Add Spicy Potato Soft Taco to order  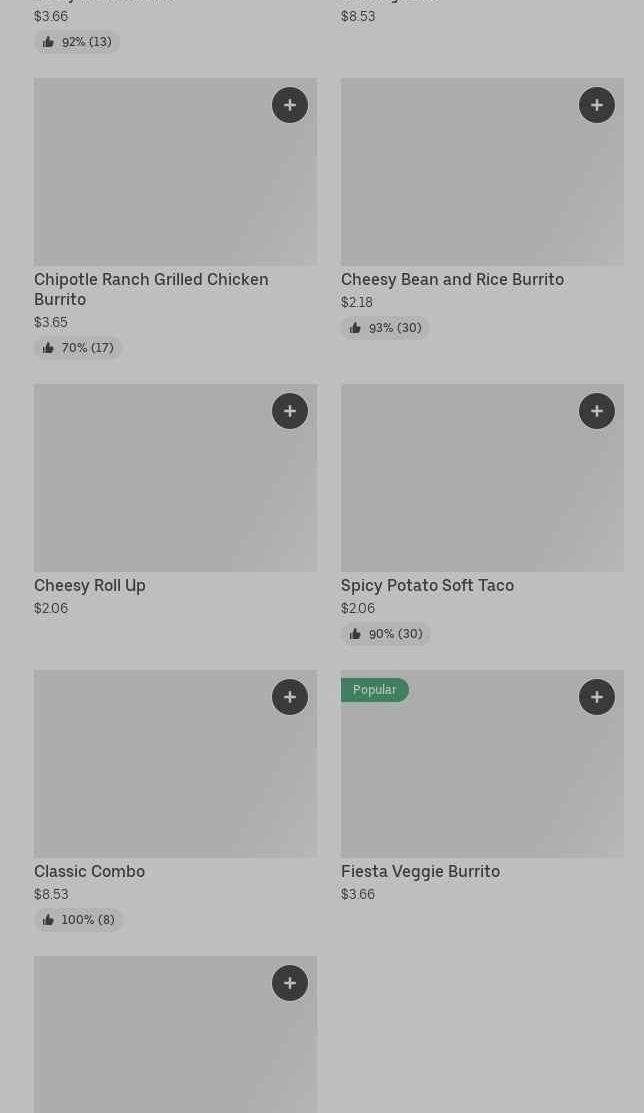(597, 411)
